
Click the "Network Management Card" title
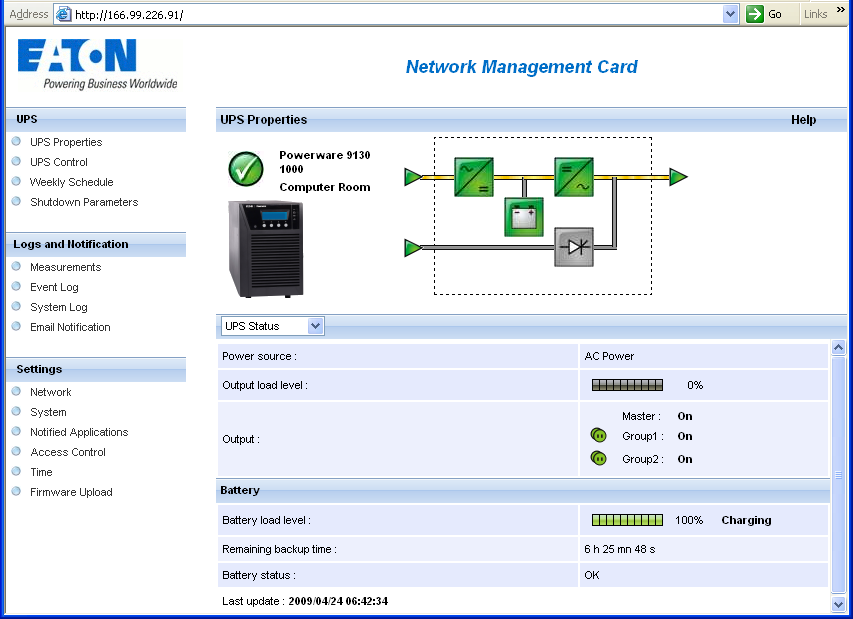coord(522,66)
